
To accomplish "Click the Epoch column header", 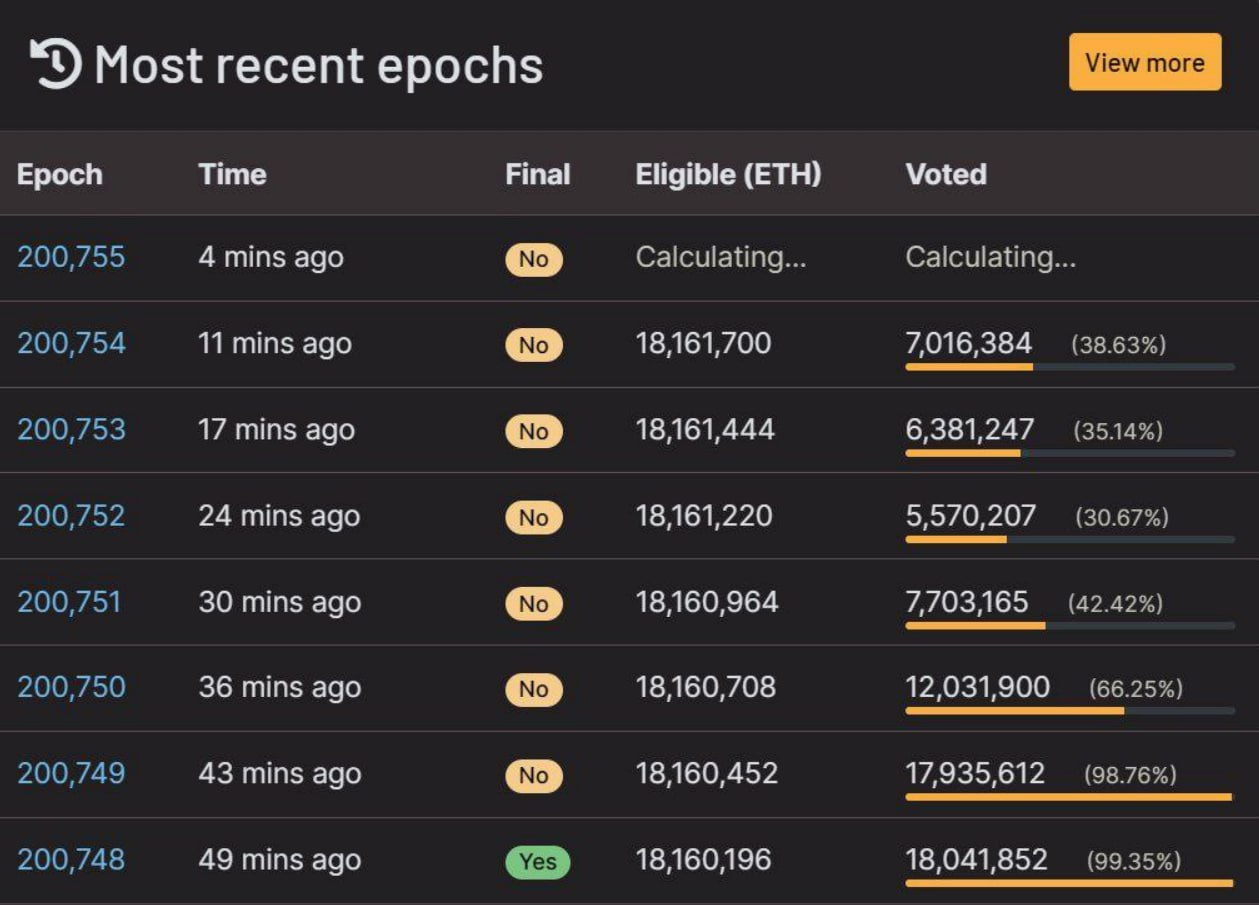I will tap(60, 174).
